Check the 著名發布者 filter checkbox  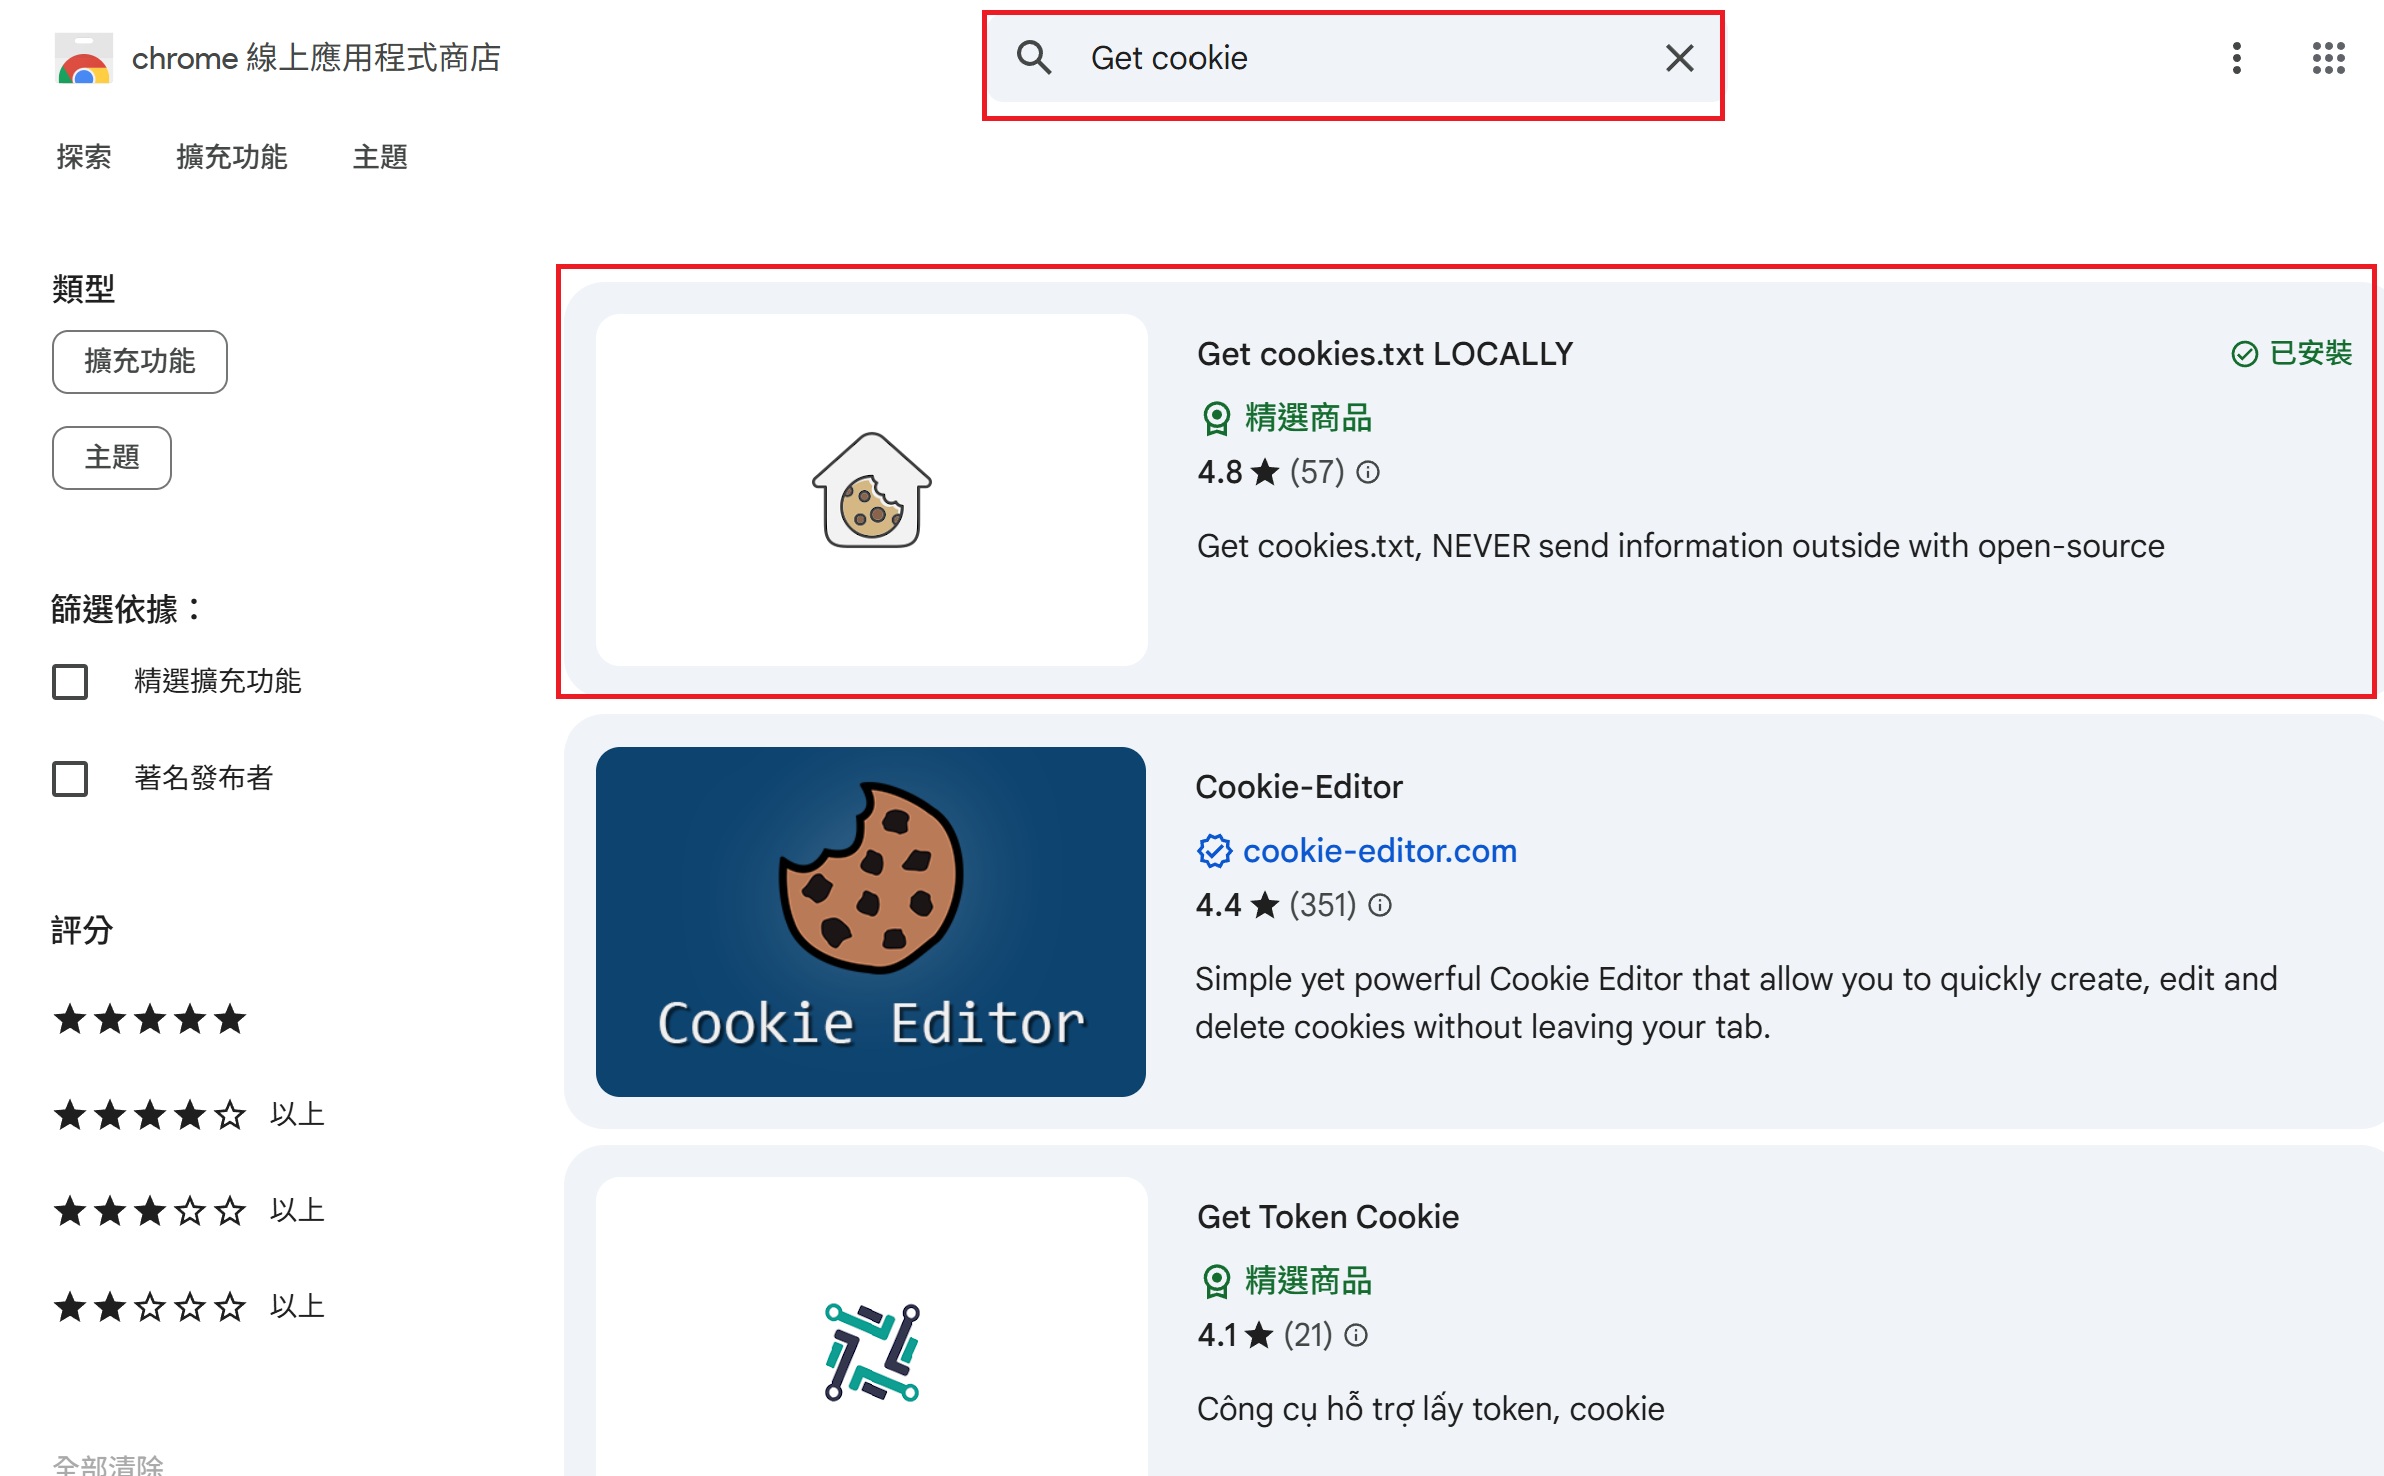click(x=70, y=779)
